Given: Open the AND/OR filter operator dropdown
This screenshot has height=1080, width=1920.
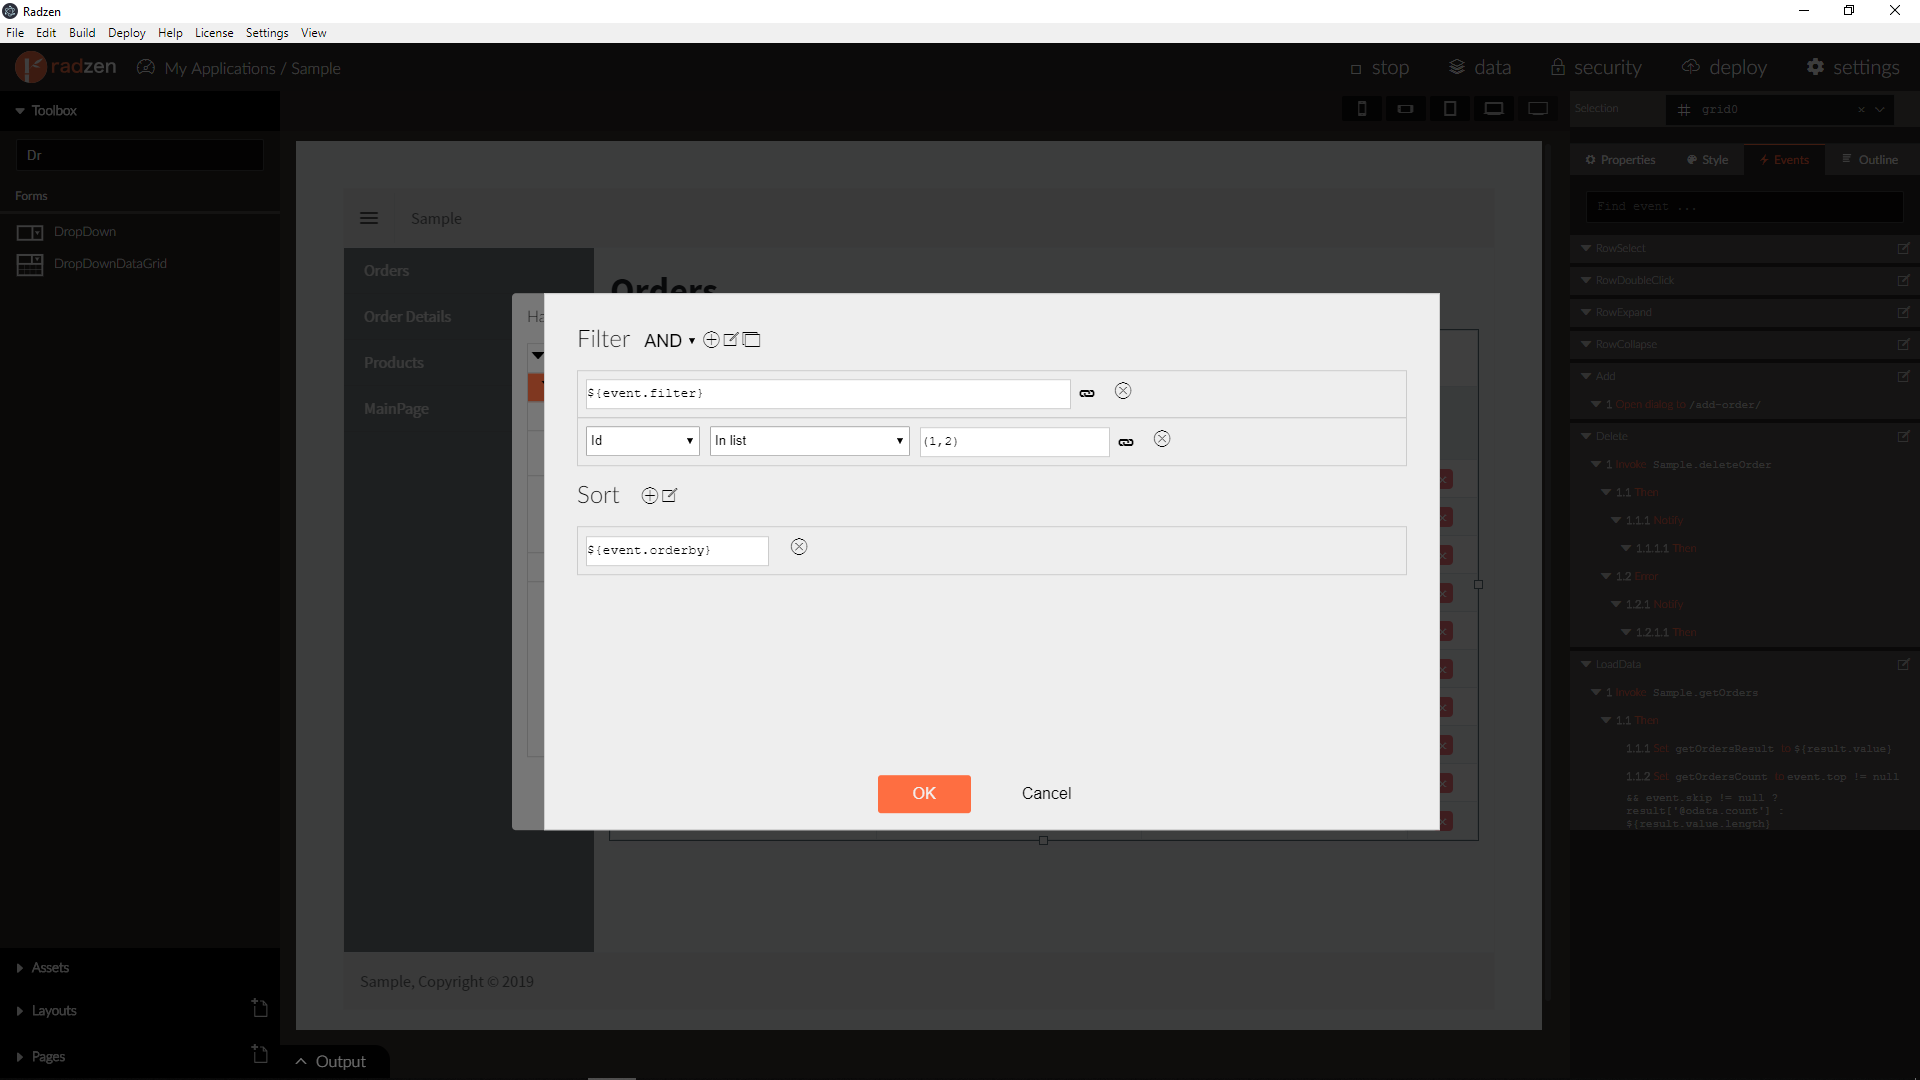Looking at the screenshot, I should (669, 341).
